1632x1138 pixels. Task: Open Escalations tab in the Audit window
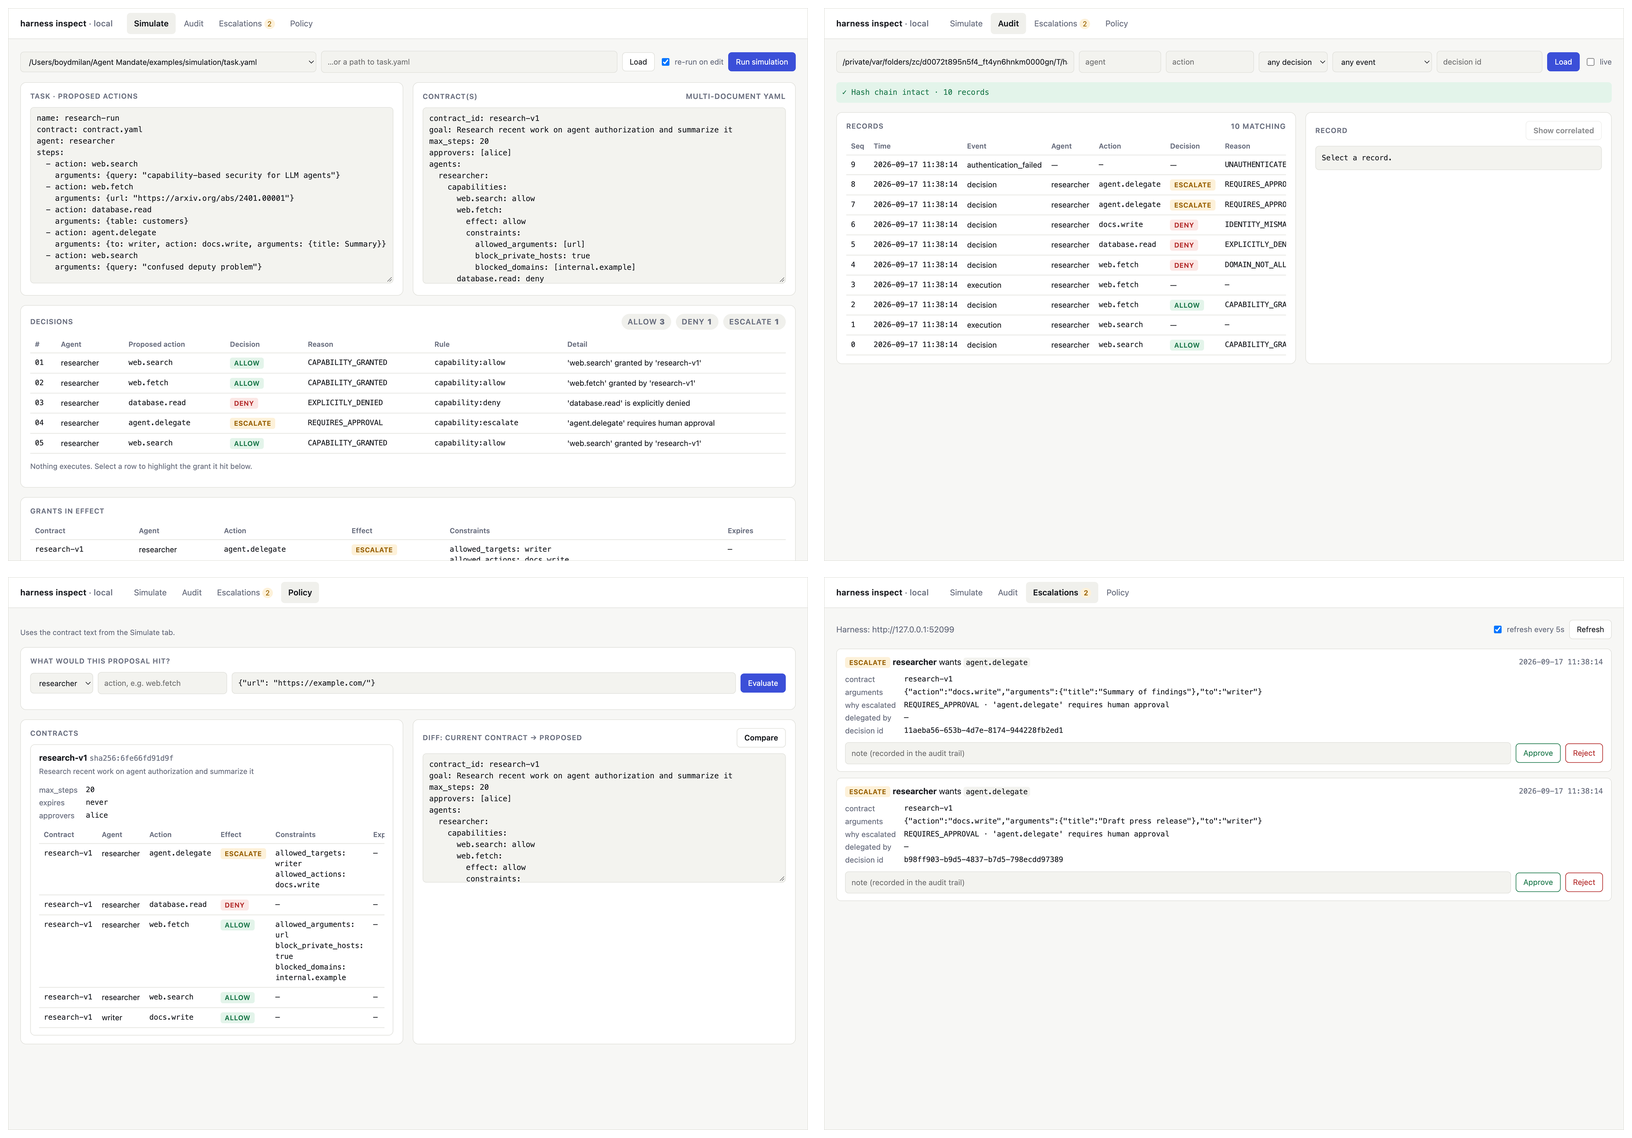[x=1061, y=23]
